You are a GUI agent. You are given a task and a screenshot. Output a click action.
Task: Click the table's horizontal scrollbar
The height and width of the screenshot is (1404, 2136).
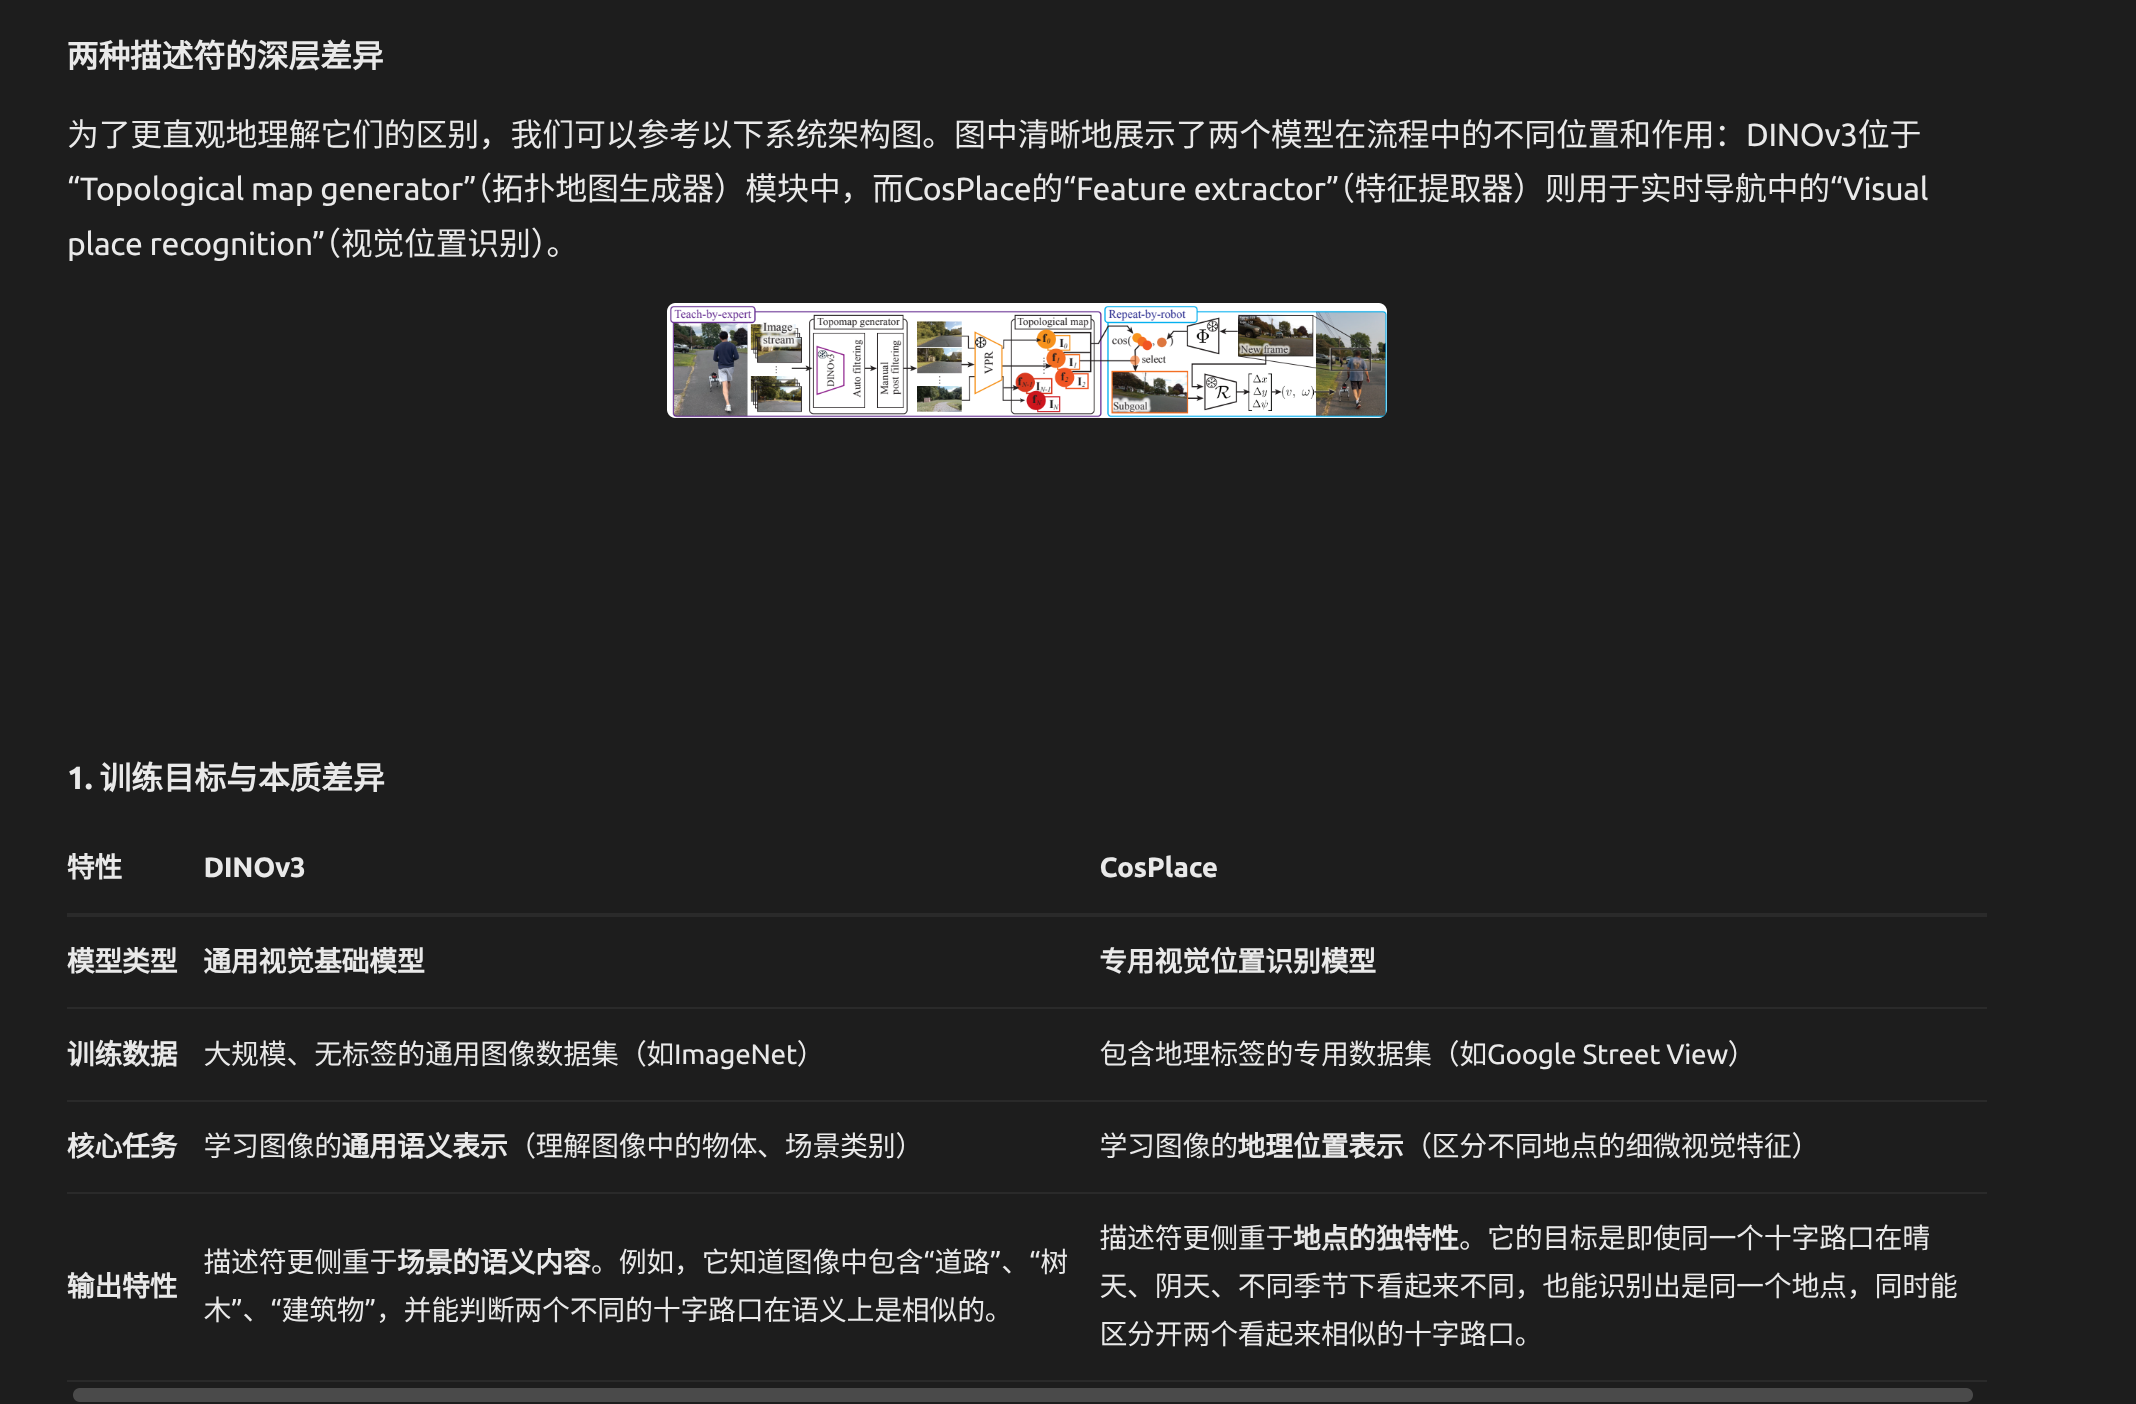coord(1020,1394)
